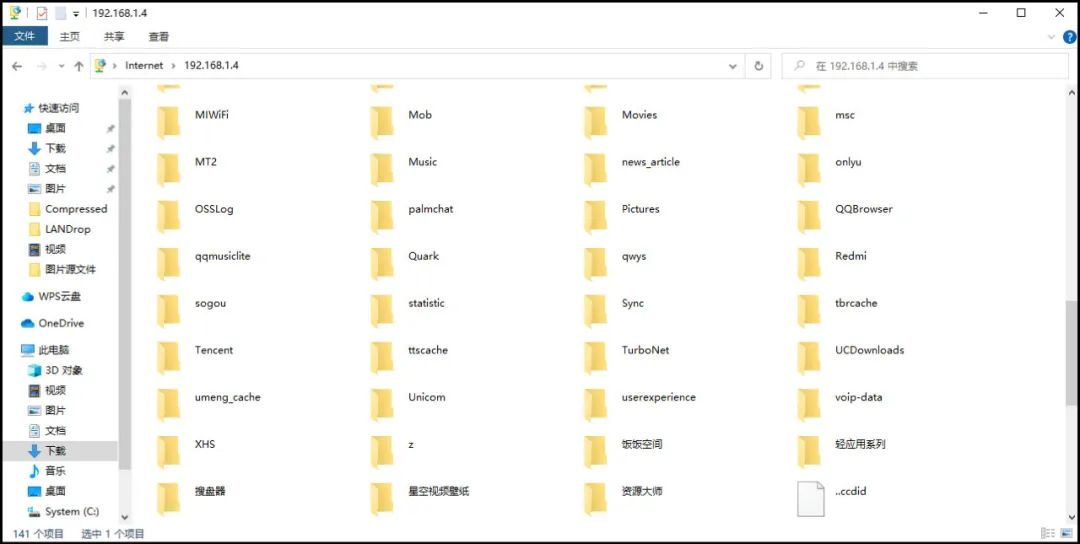This screenshot has height=544, width=1080.
Task: Click the search box for 192.168.1.4
Action: 924,66
